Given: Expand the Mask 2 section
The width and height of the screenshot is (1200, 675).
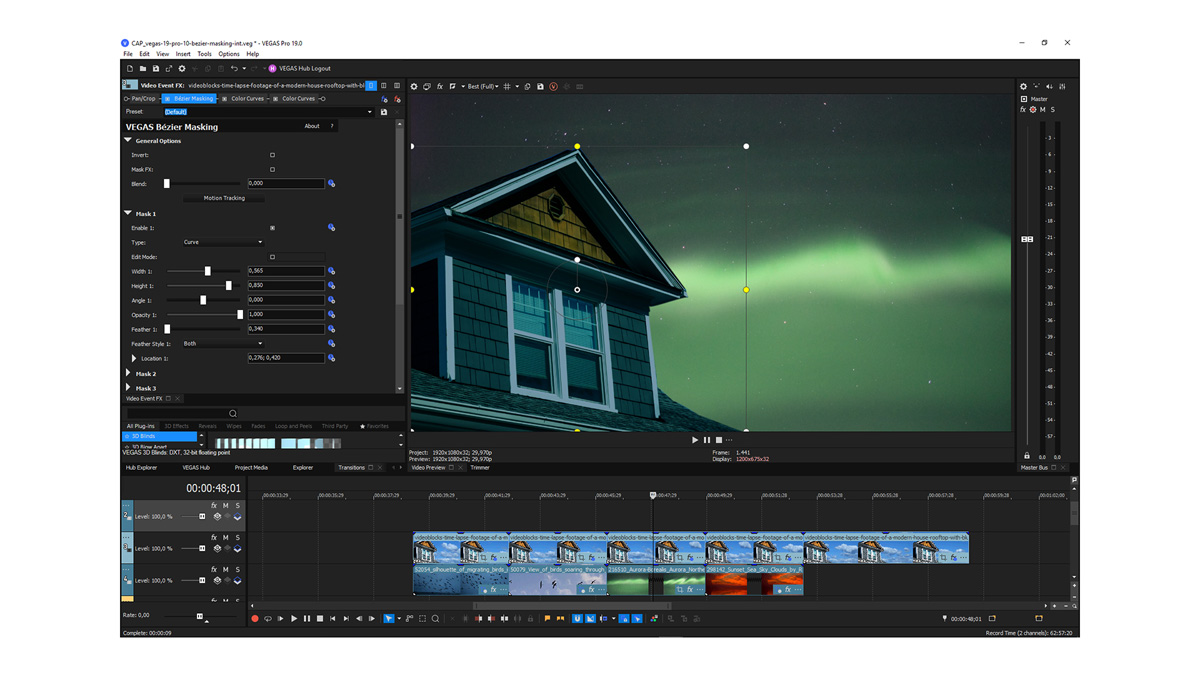Looking at the screenshot, I should [128, 374].
